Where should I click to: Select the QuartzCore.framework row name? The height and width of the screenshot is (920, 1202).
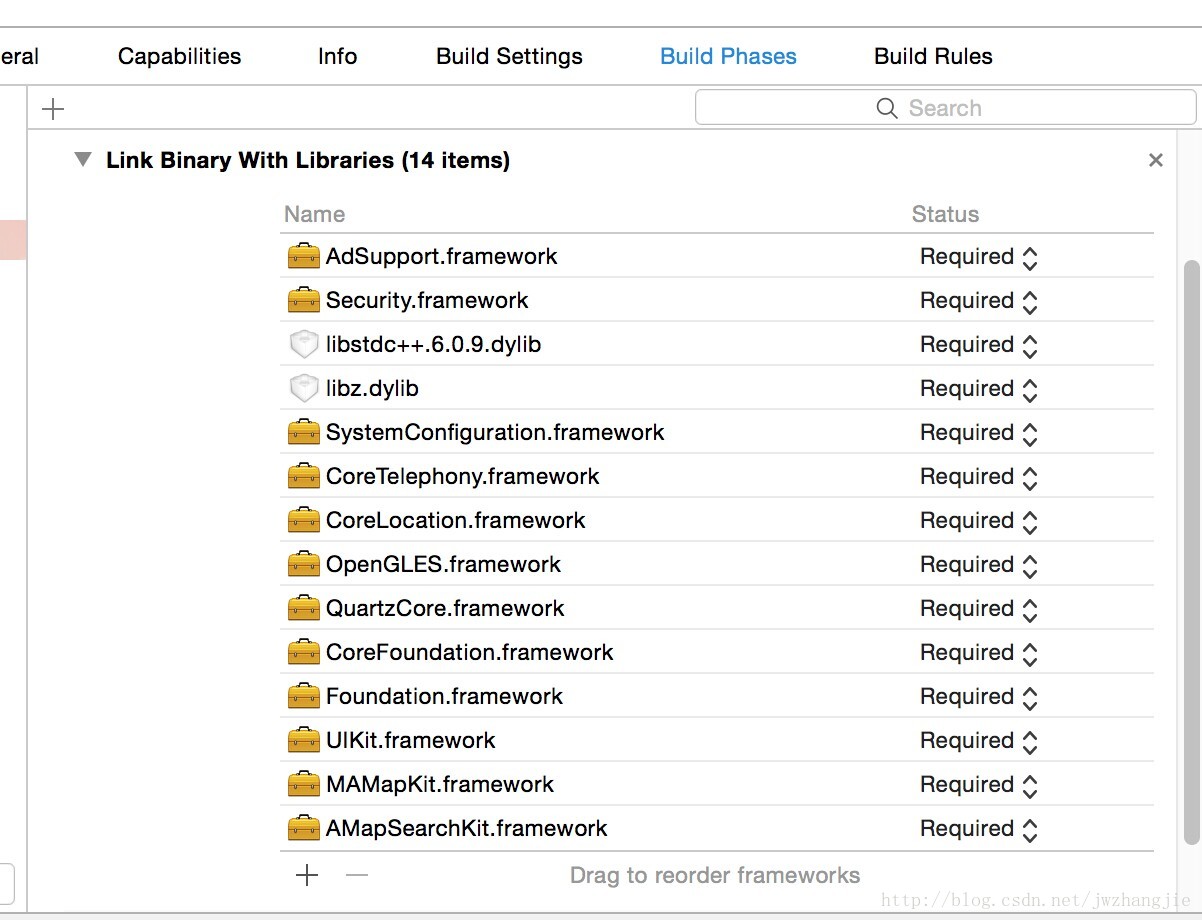click(445, 609)
